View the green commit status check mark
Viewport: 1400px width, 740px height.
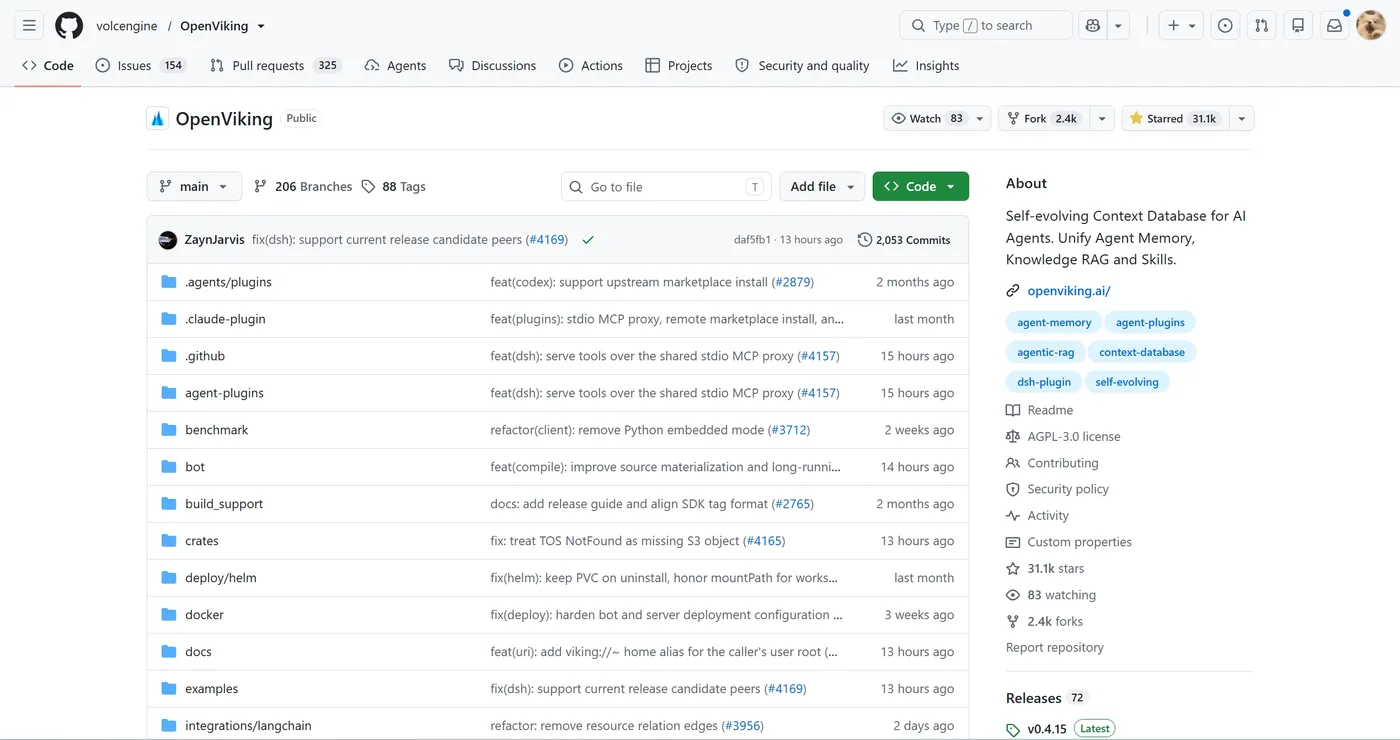588,240
